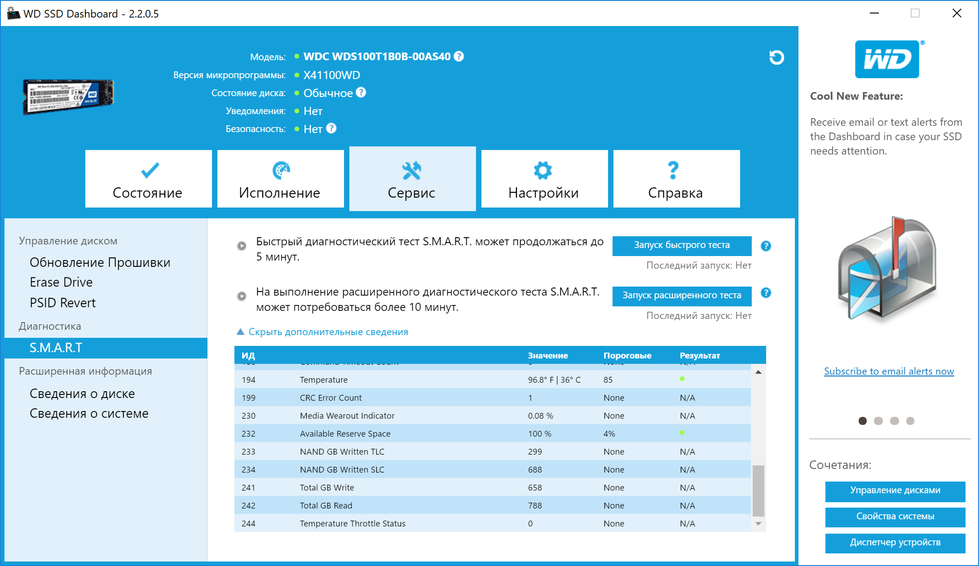The height and width of the screenshot is (566, 979).
Task: Select first carousel dot
Action: tap(862, 421)
